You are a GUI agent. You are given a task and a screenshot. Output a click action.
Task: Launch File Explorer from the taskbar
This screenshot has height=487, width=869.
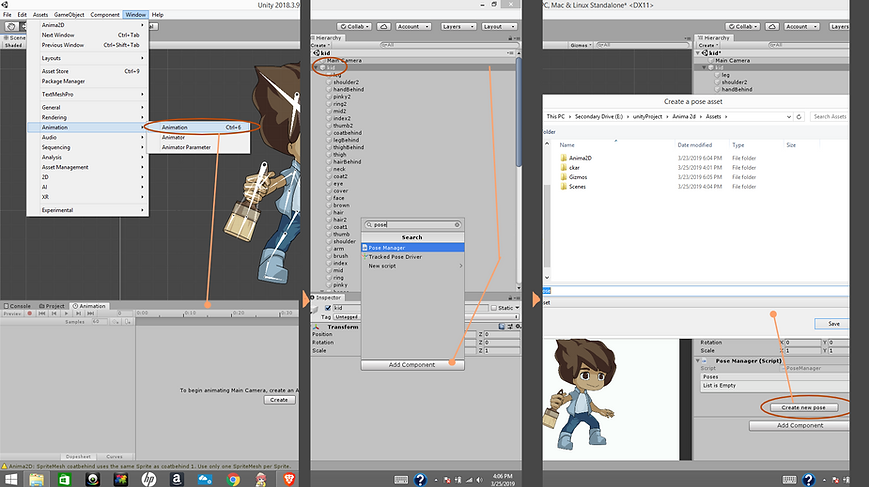37,479
